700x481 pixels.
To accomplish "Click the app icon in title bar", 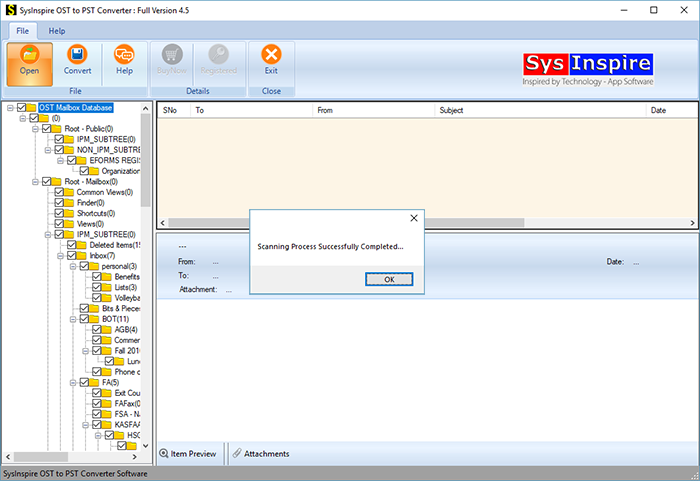I will coord(11,10).
